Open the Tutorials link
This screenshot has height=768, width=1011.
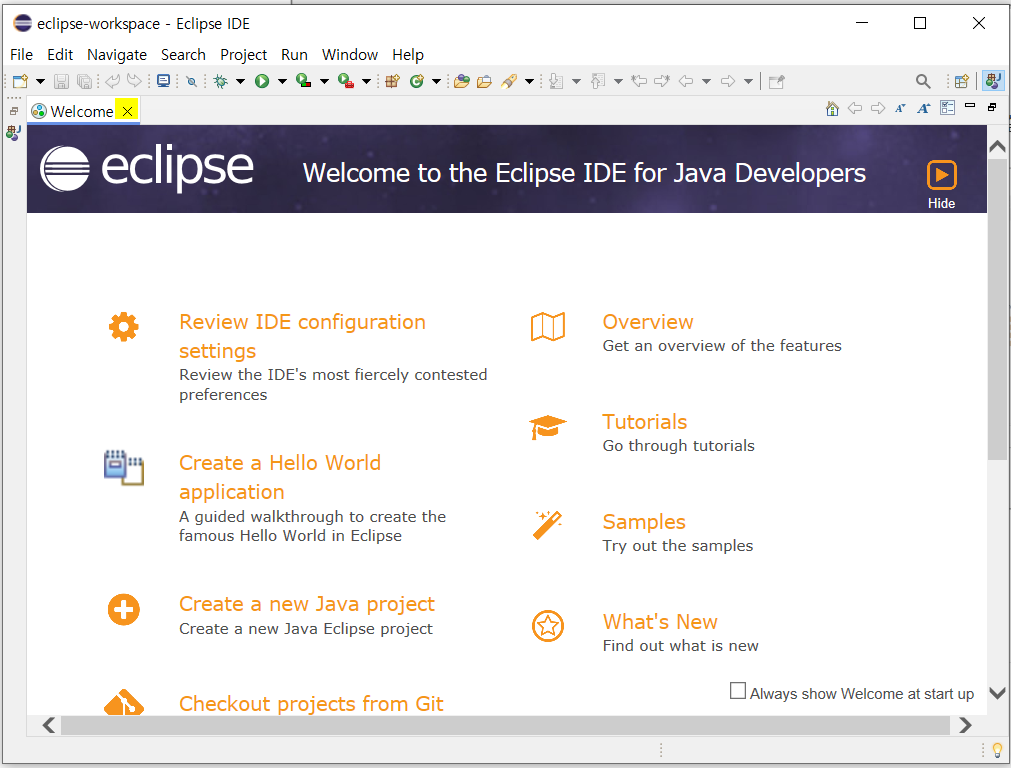pos(644,422)
